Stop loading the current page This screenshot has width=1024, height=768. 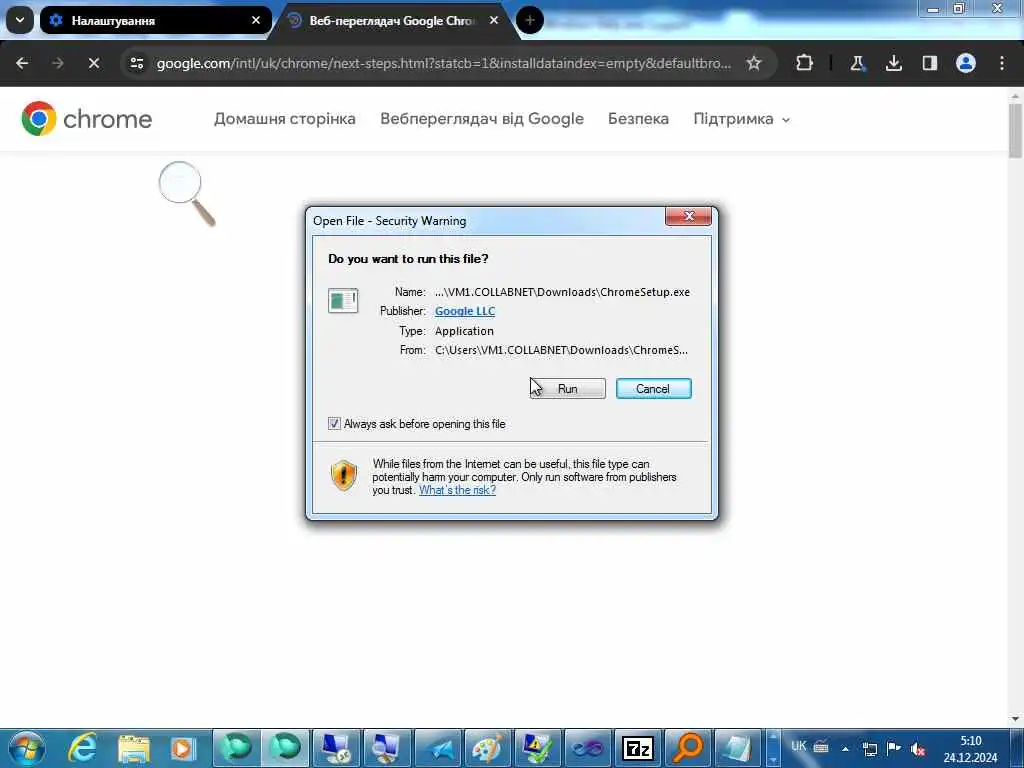tap(94, 63)
